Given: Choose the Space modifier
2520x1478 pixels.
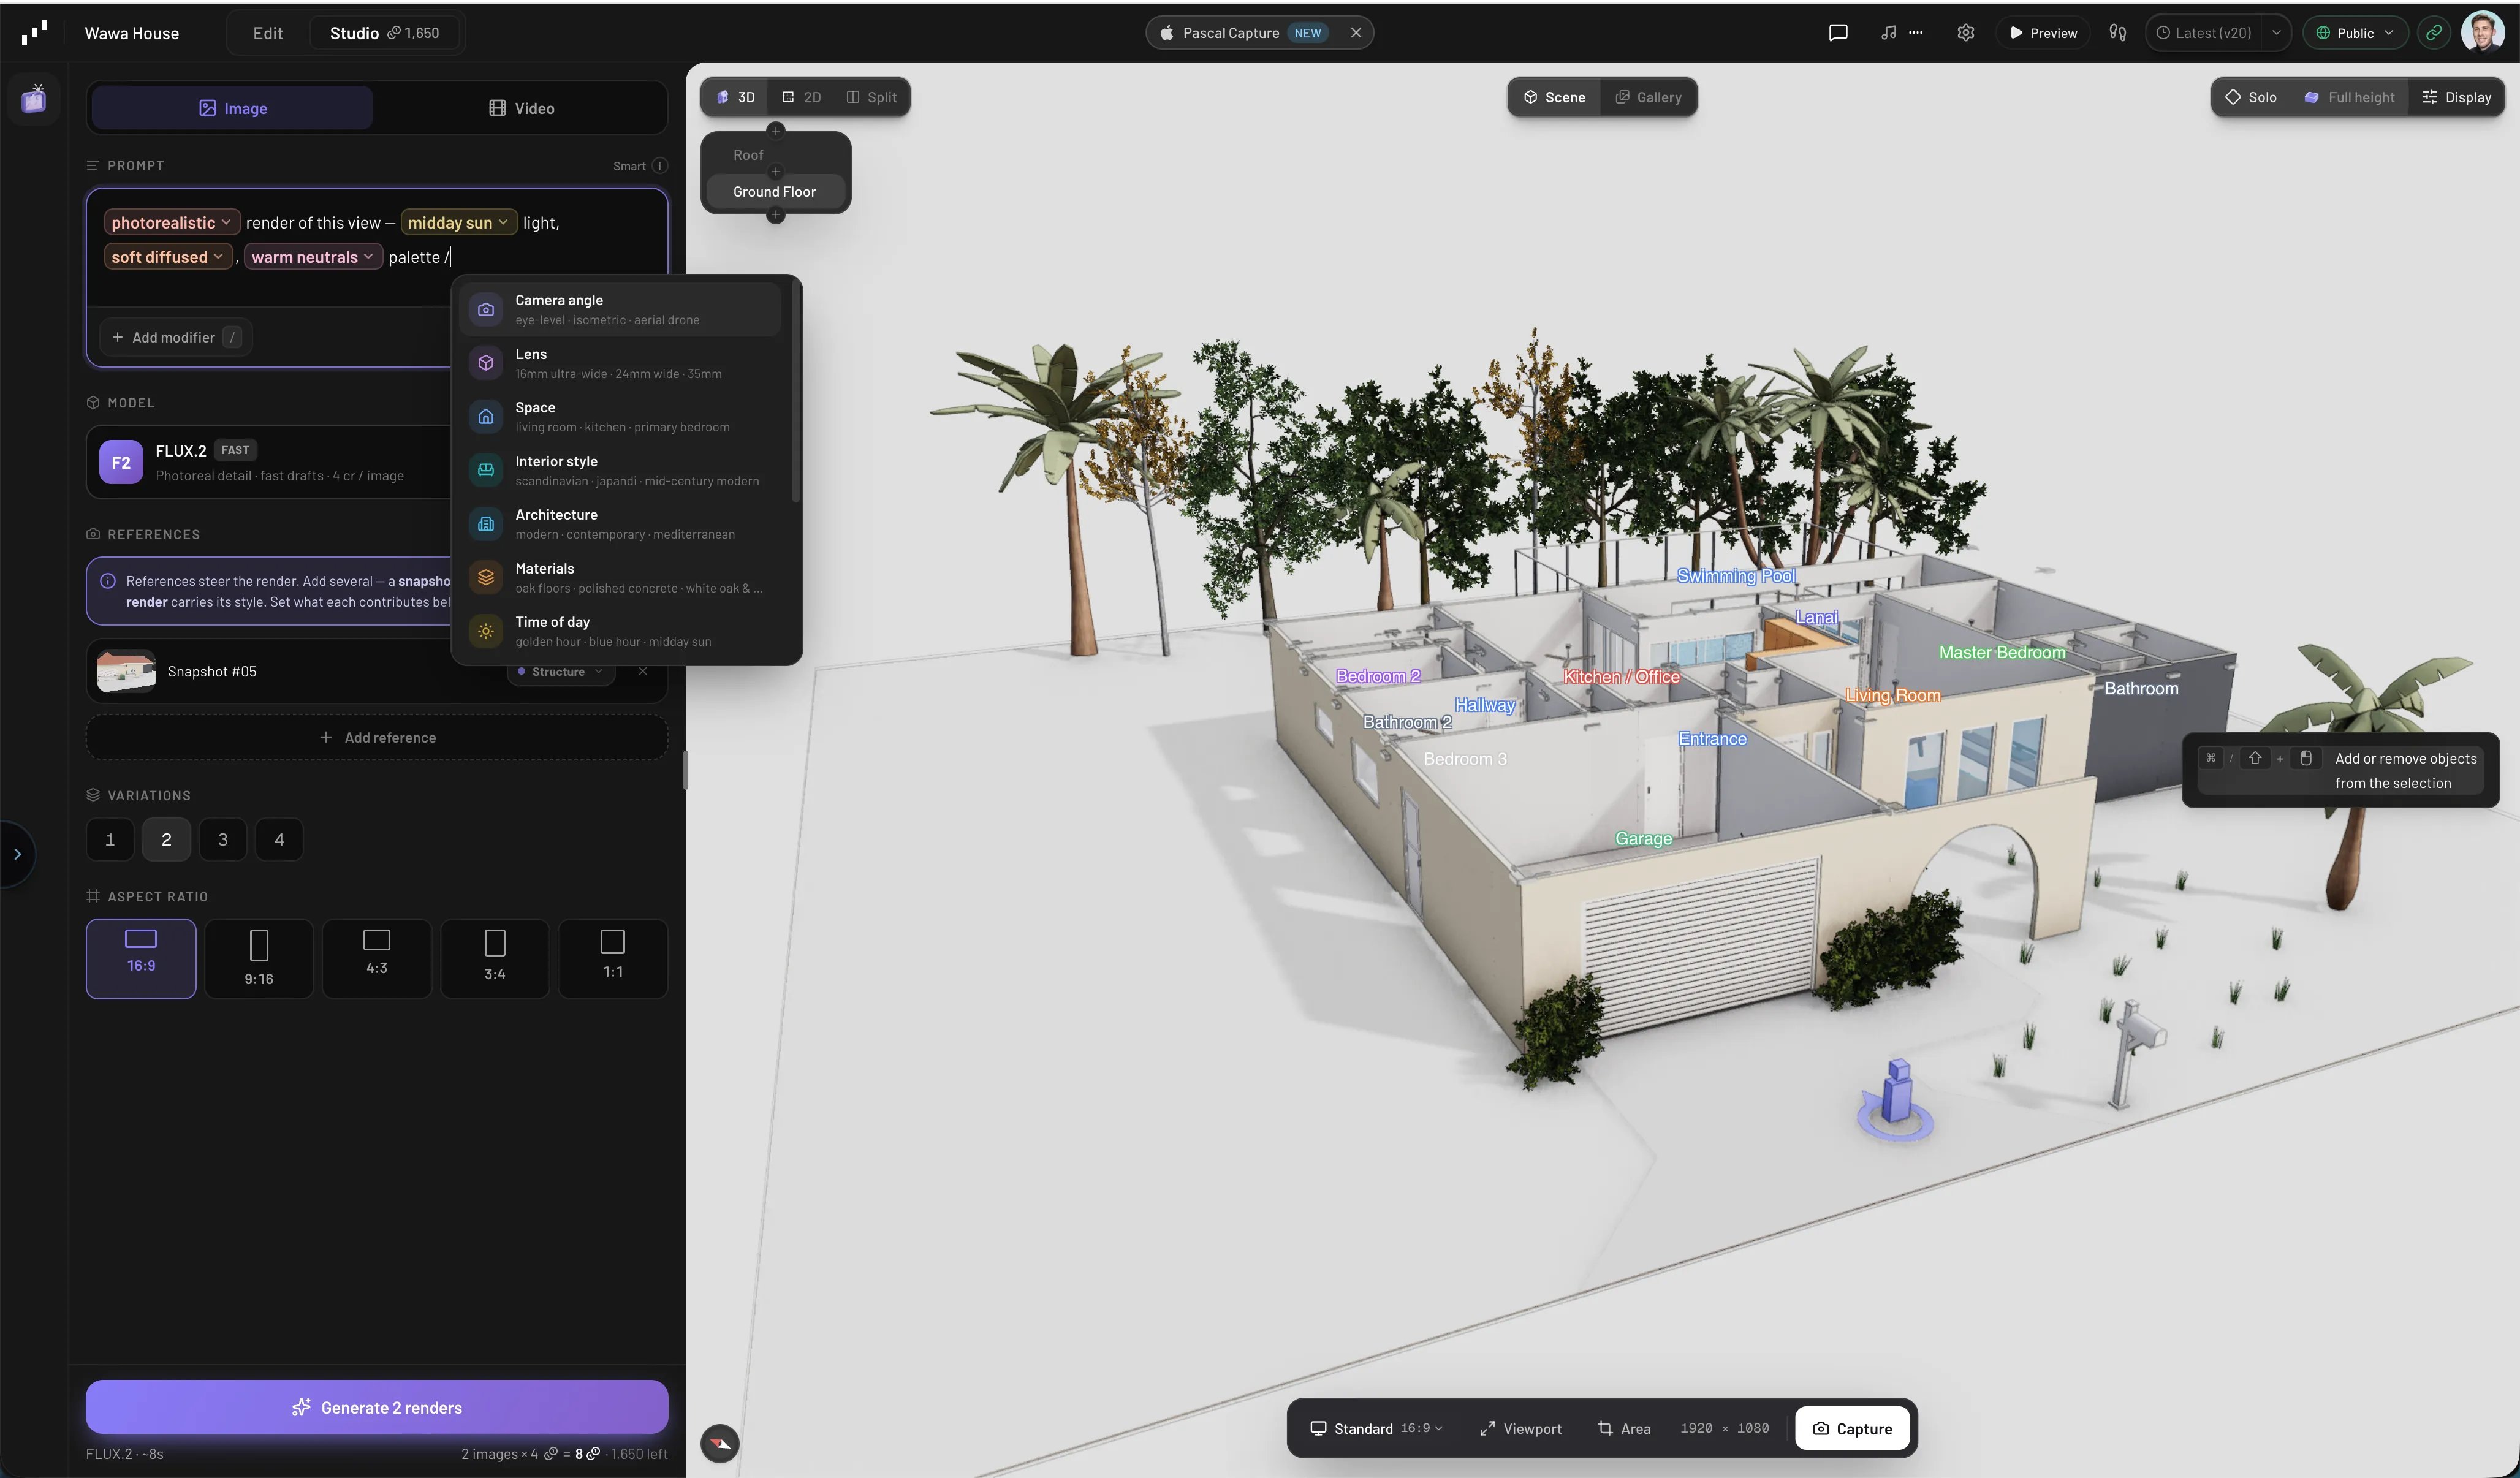Looking at the screenshot, I should click(620, 417).
